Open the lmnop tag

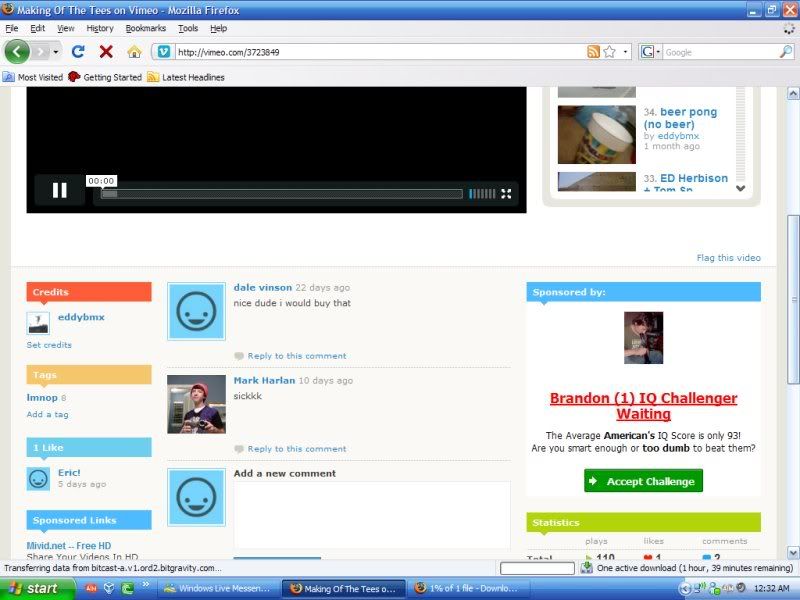click(x=42, y=397)
